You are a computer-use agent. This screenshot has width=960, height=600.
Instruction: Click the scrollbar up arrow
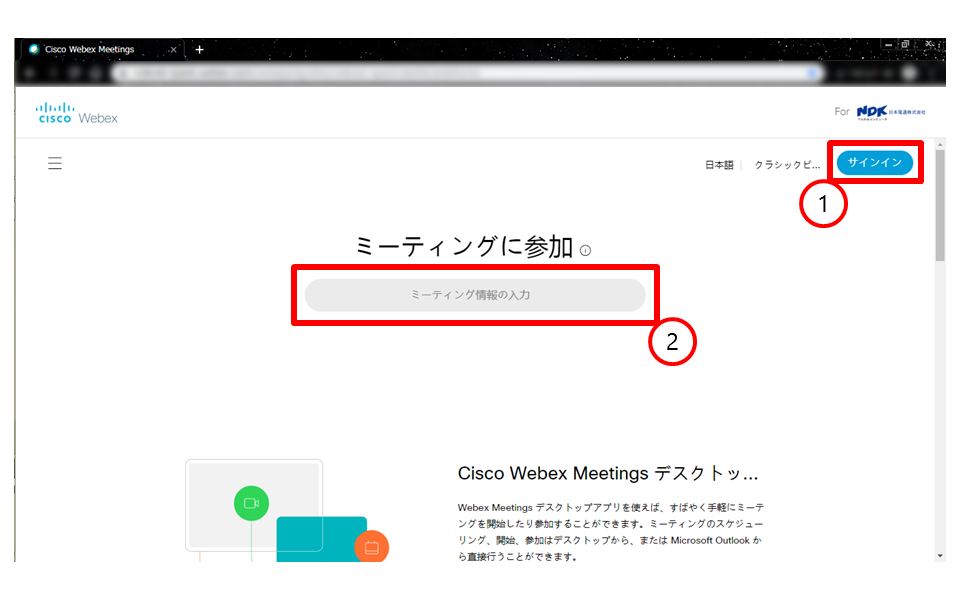coord(940,145)
